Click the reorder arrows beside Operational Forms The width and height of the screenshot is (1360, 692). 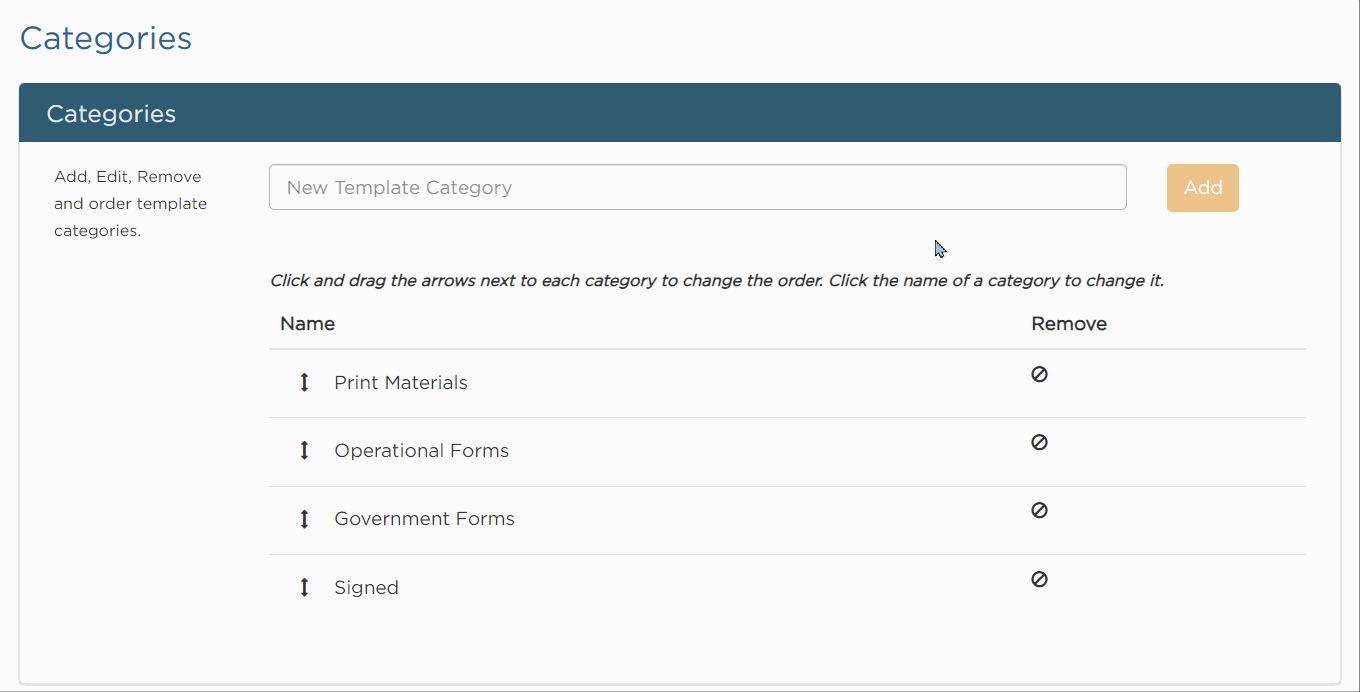click(304, 450)
